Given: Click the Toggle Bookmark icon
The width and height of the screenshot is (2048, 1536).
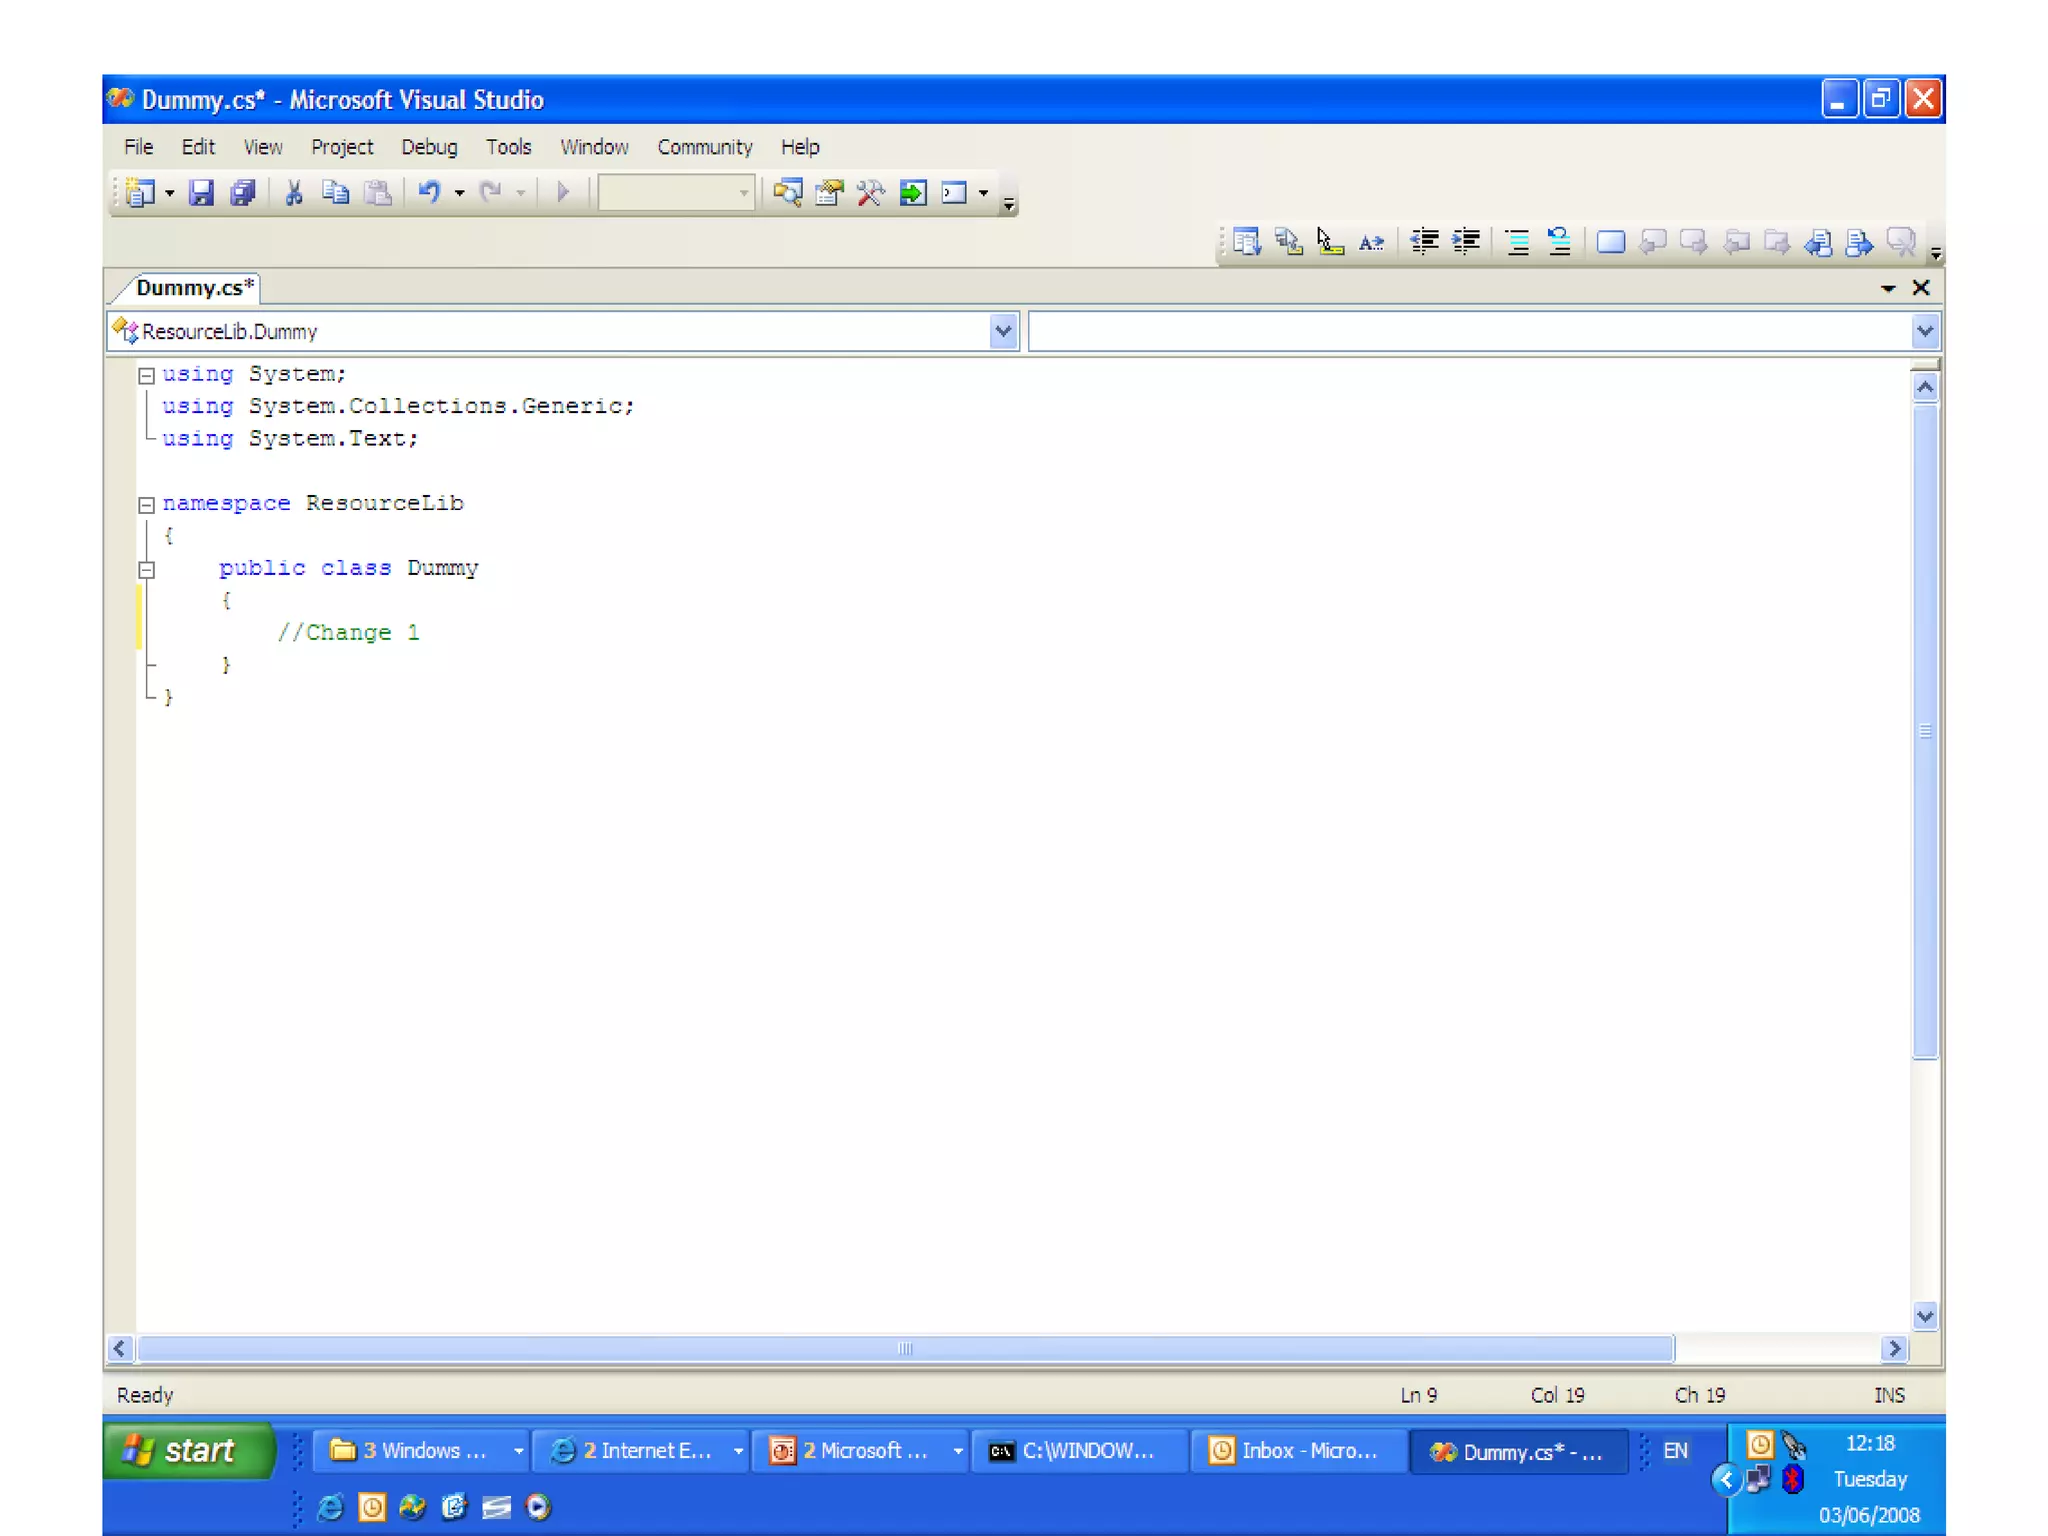Looking at the screenshot, I should pyautogui.click(x=1610, y=241).
